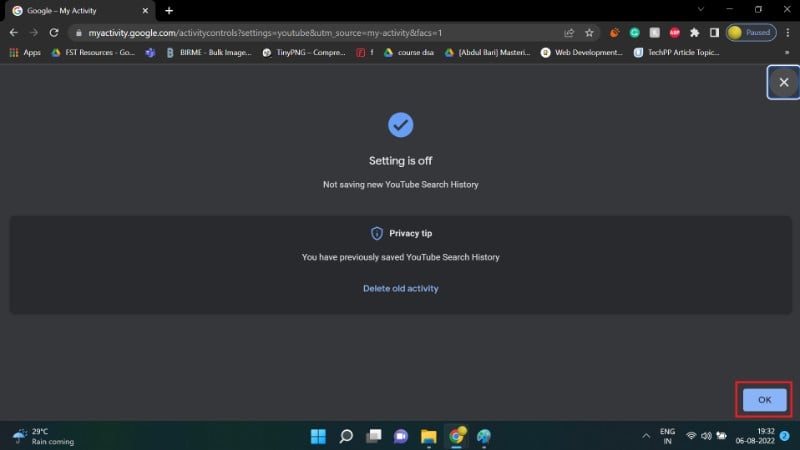Bookmark this page with the star icon
The image size is (800, 450).
coord(589,33)
